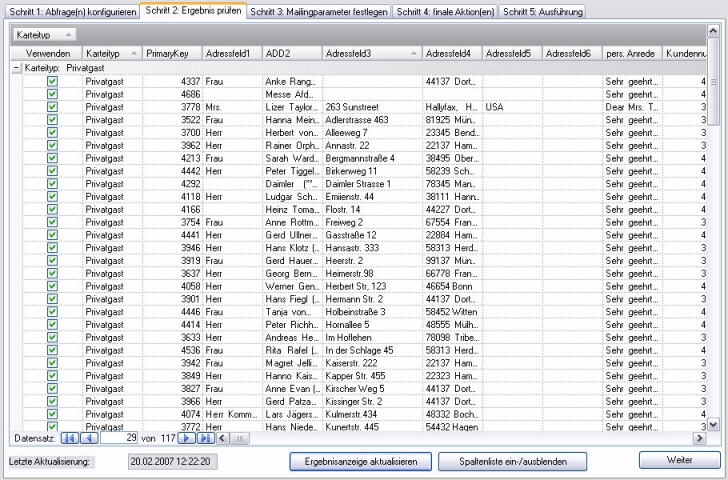This screenshot has width=728, height=480.
Task: Sort by the Adressfeld4 column header
Action: tap(452, 53)
